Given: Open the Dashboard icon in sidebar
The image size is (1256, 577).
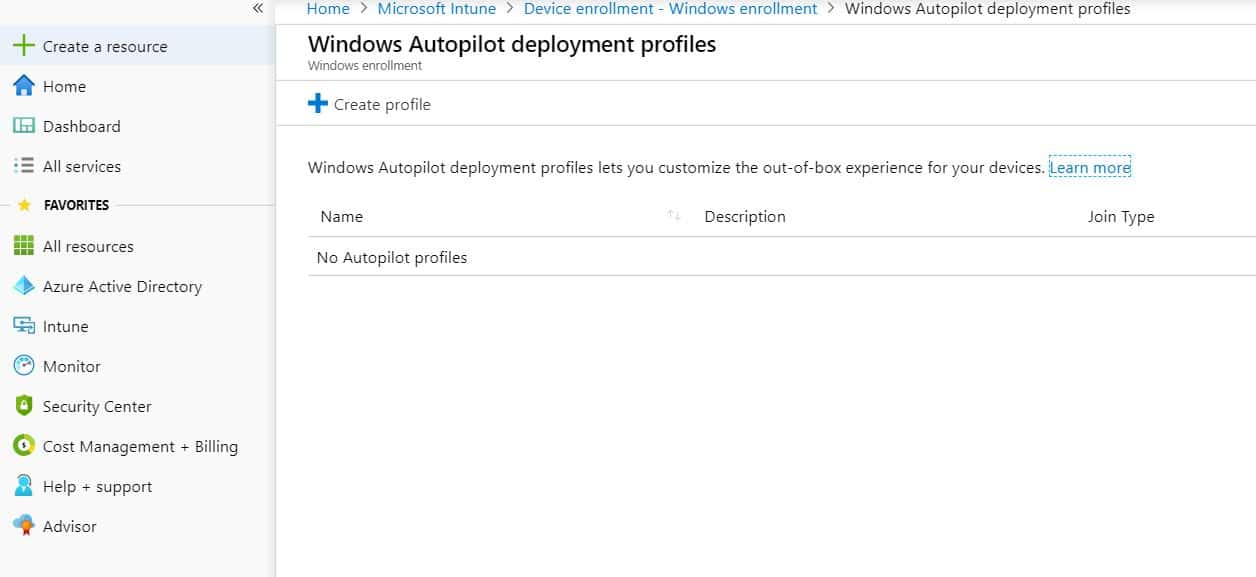Looking at the screenshot, I should tap(24, 126).
